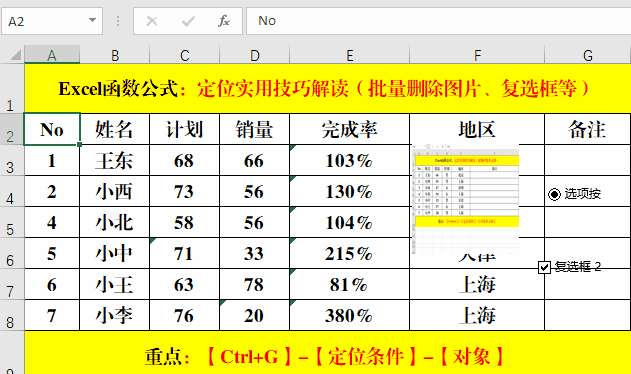Select the cell with name 小西

click(115, 191)
